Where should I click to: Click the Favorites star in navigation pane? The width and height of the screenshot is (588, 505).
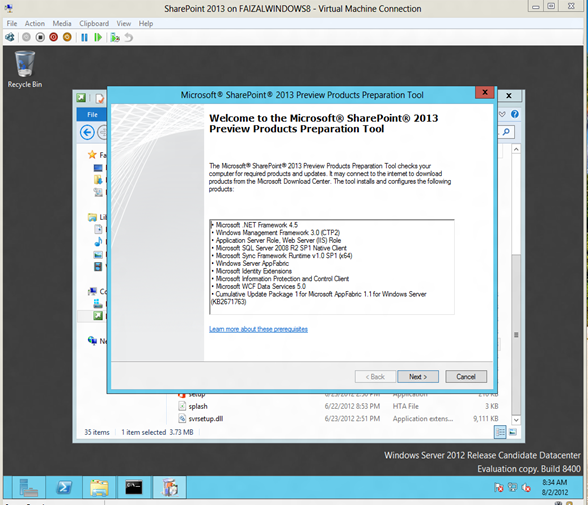point(92,154)
